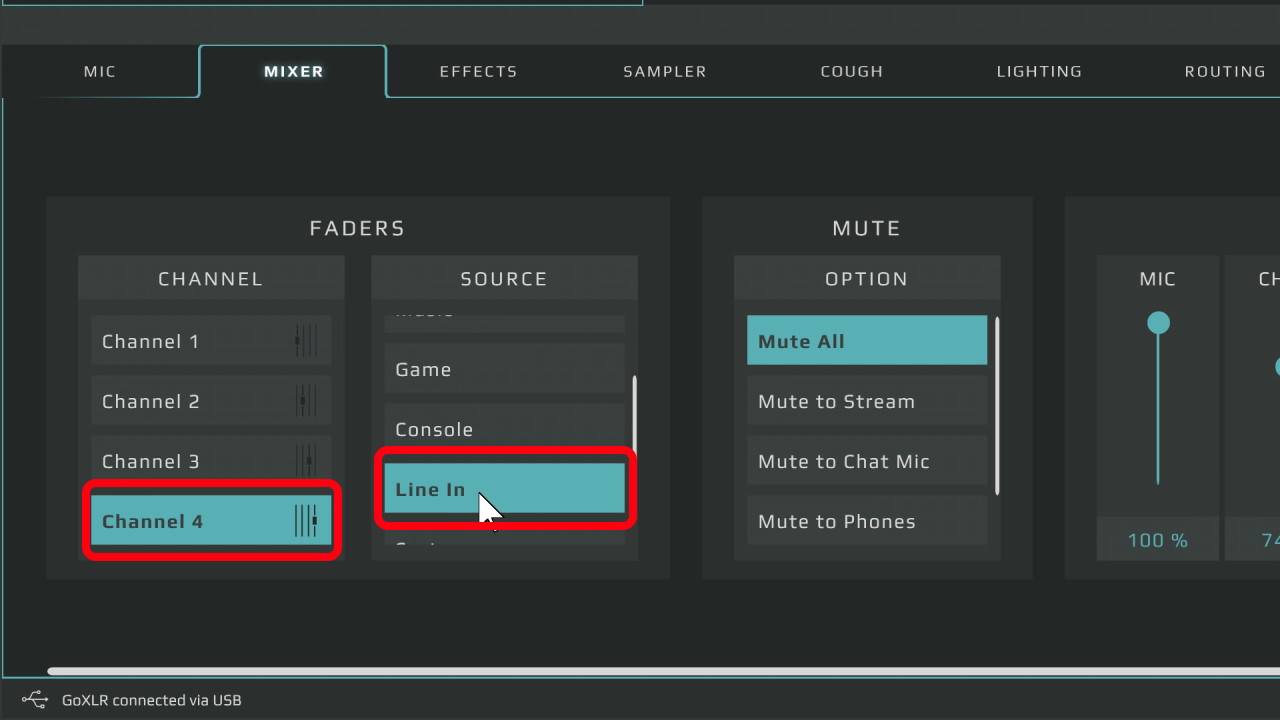Open the MIC tab
1280x720 pixels.
coord(99,71)
